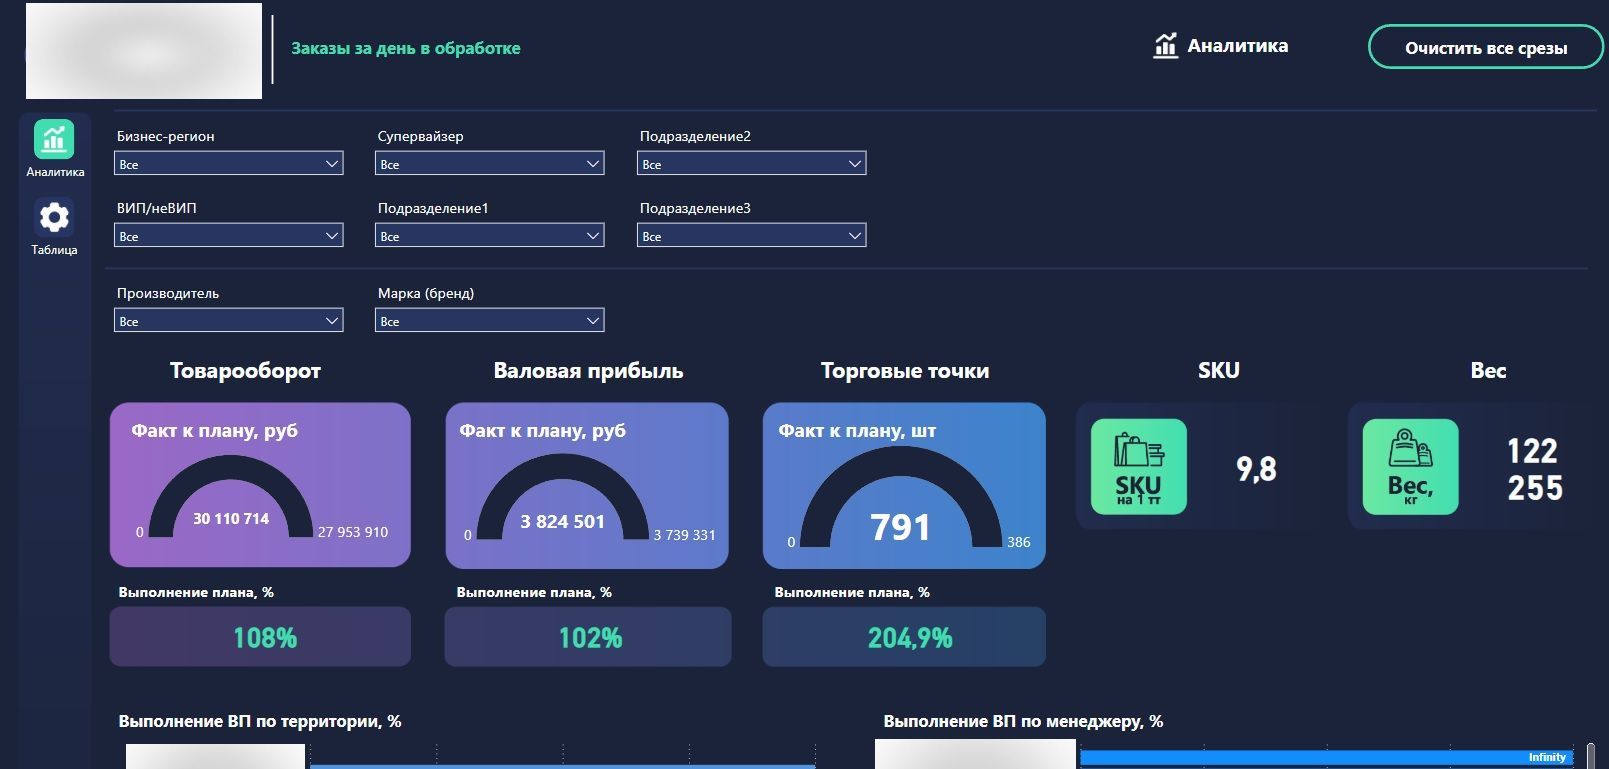Click the 108% plan completion card

click(260, 637)
